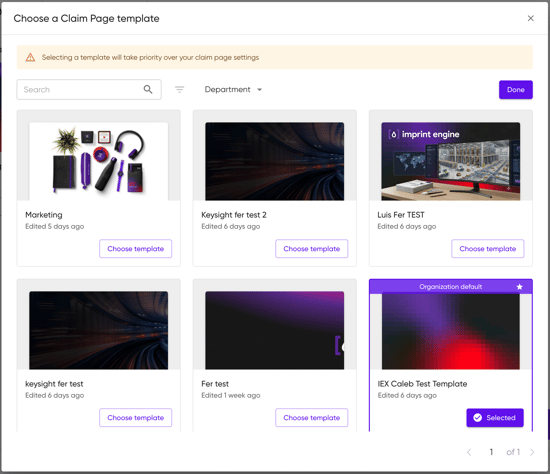Focus the Search input field
550x474 pixels.
tap(89, 89)
